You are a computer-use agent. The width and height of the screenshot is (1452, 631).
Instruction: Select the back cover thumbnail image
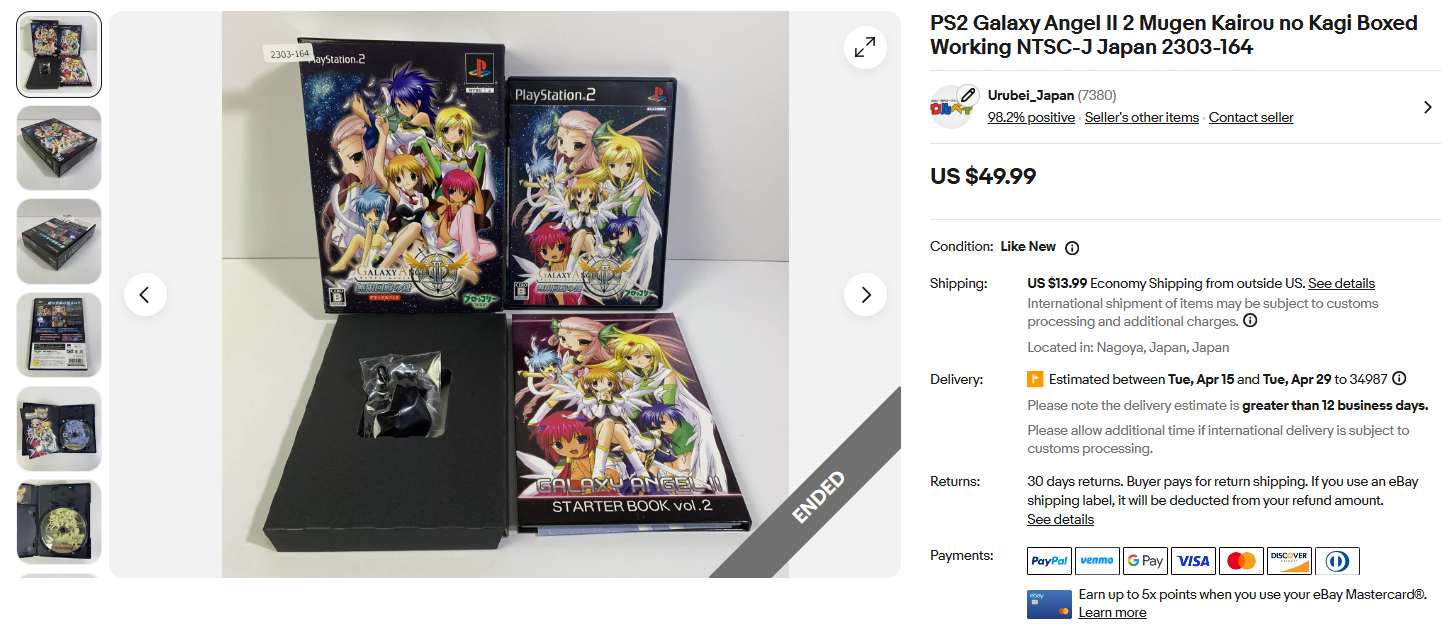(59, 335)
